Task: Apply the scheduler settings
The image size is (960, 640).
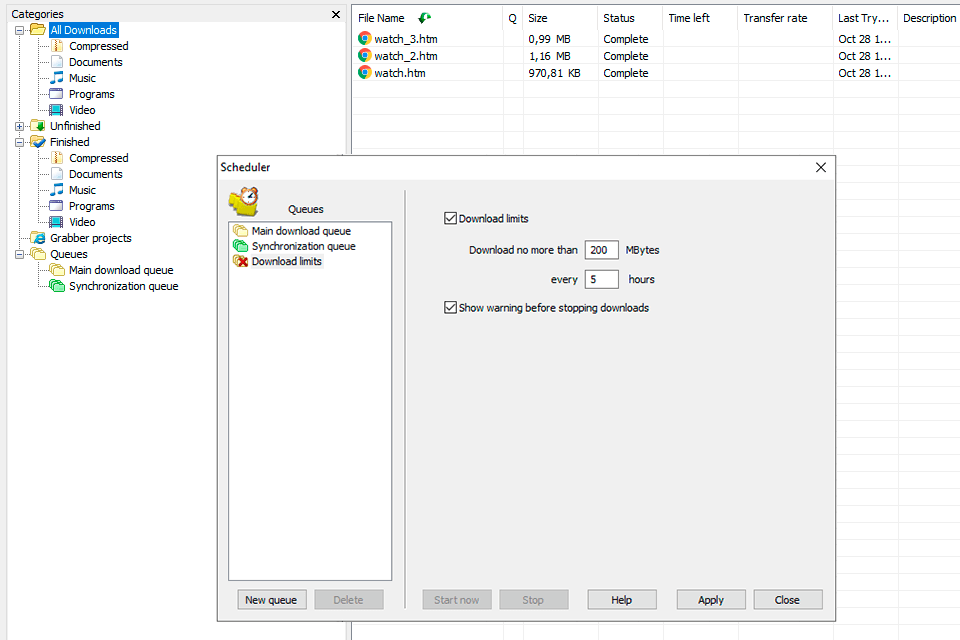Action: (x=710, y=599)
